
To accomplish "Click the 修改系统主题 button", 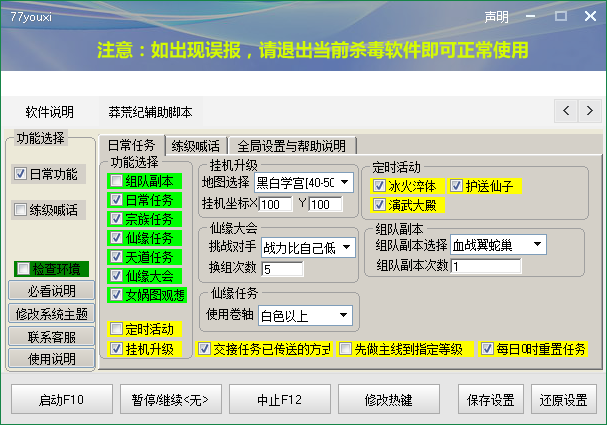I will click(x=50, y=313).
